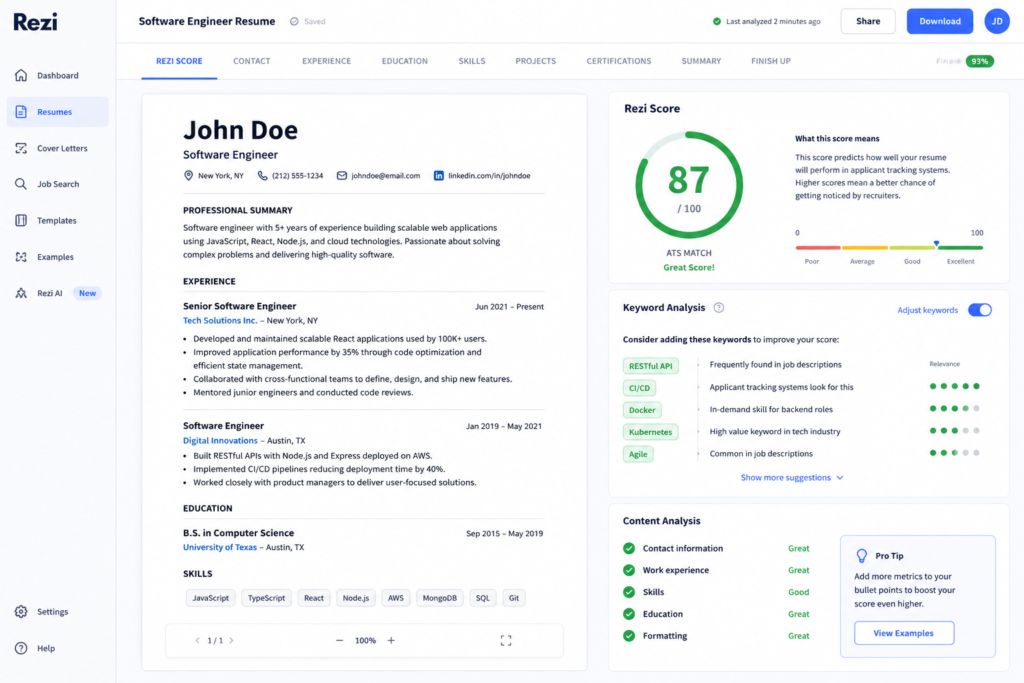Click the View Examples button

(904, 633)
